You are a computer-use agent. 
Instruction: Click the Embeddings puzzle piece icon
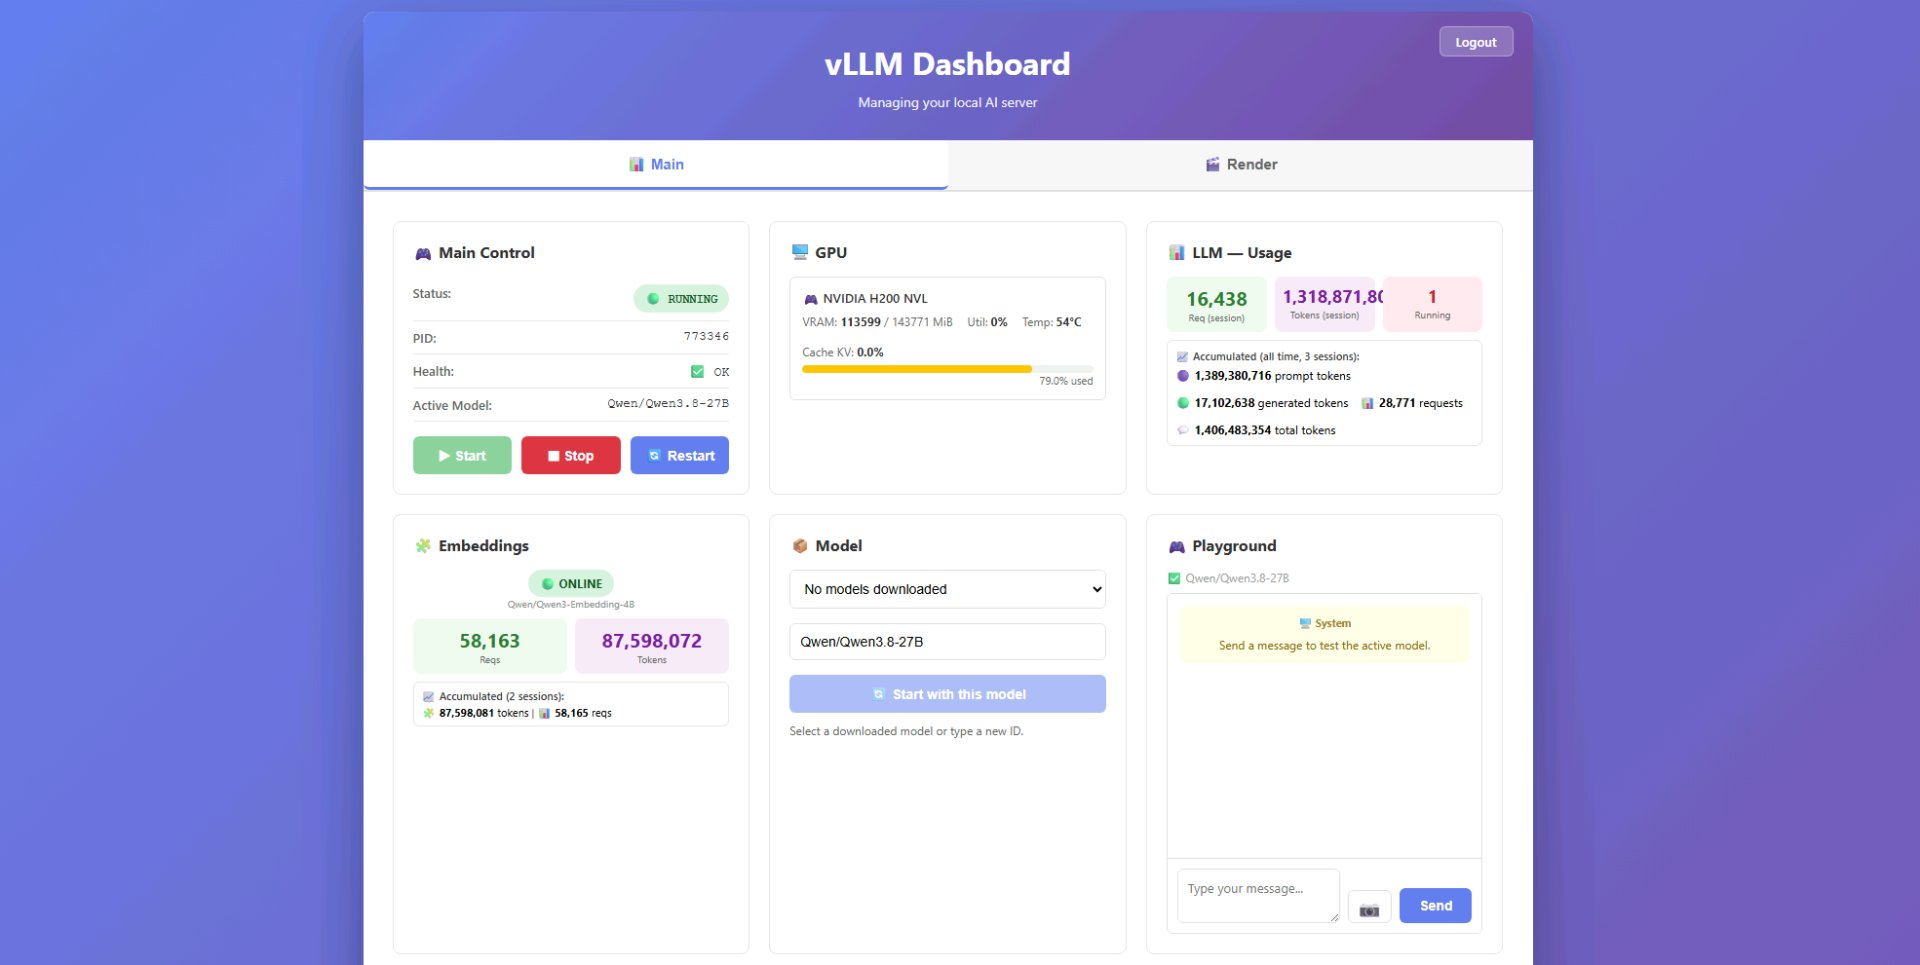tap(423, 546)
